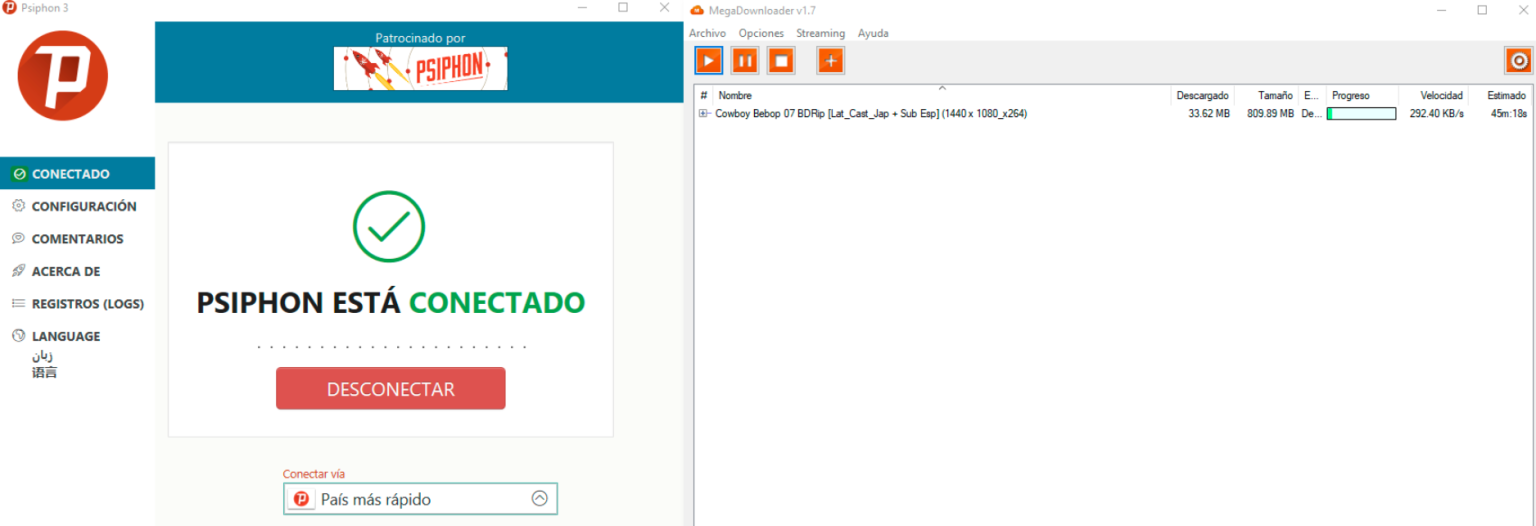Viewport: 1536px width, 526px height.
Task: Click the 809.89 MB size value
Action: click(x=1270, y=114)
